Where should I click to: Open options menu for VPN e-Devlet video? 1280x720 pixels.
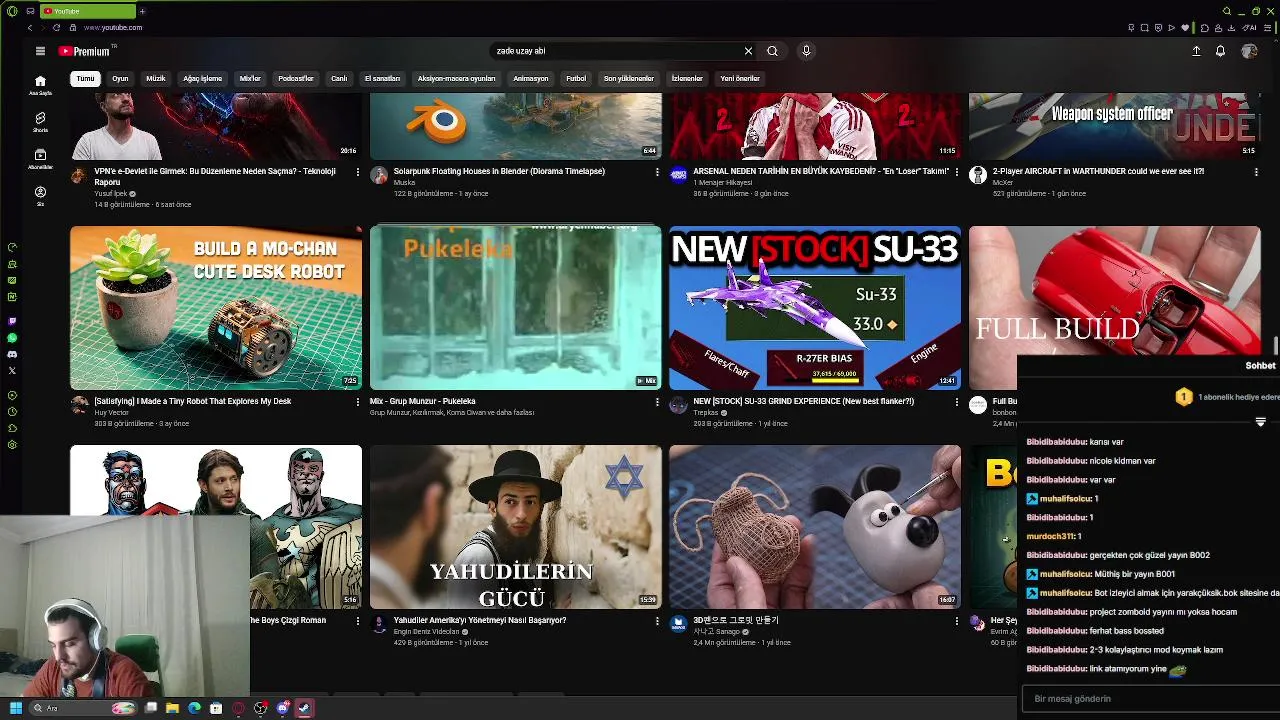point(358,172)
